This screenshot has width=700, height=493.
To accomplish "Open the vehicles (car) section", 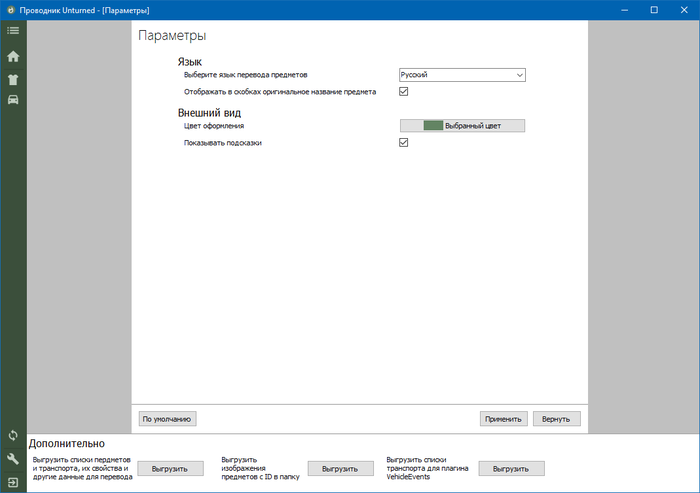I will 13,99.
